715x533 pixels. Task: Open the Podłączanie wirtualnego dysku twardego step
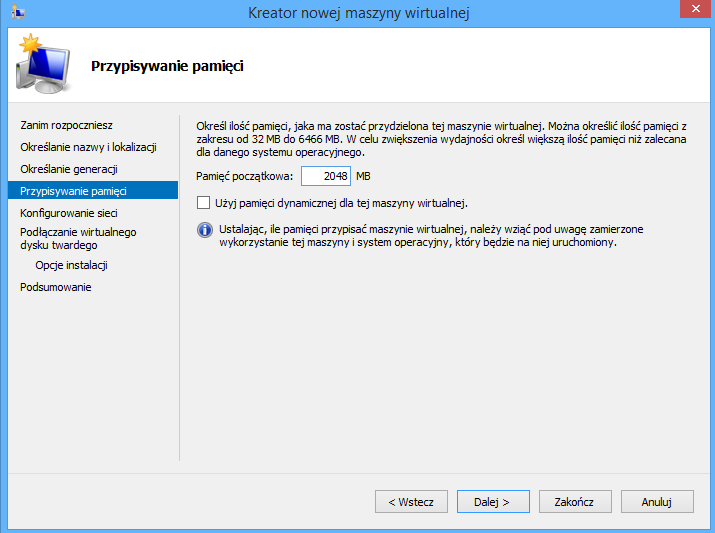point(78,238)
